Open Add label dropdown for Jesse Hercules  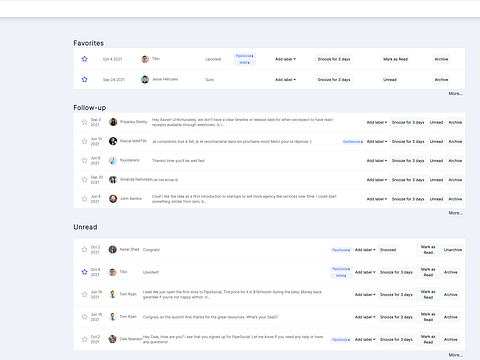click(285, 80)
